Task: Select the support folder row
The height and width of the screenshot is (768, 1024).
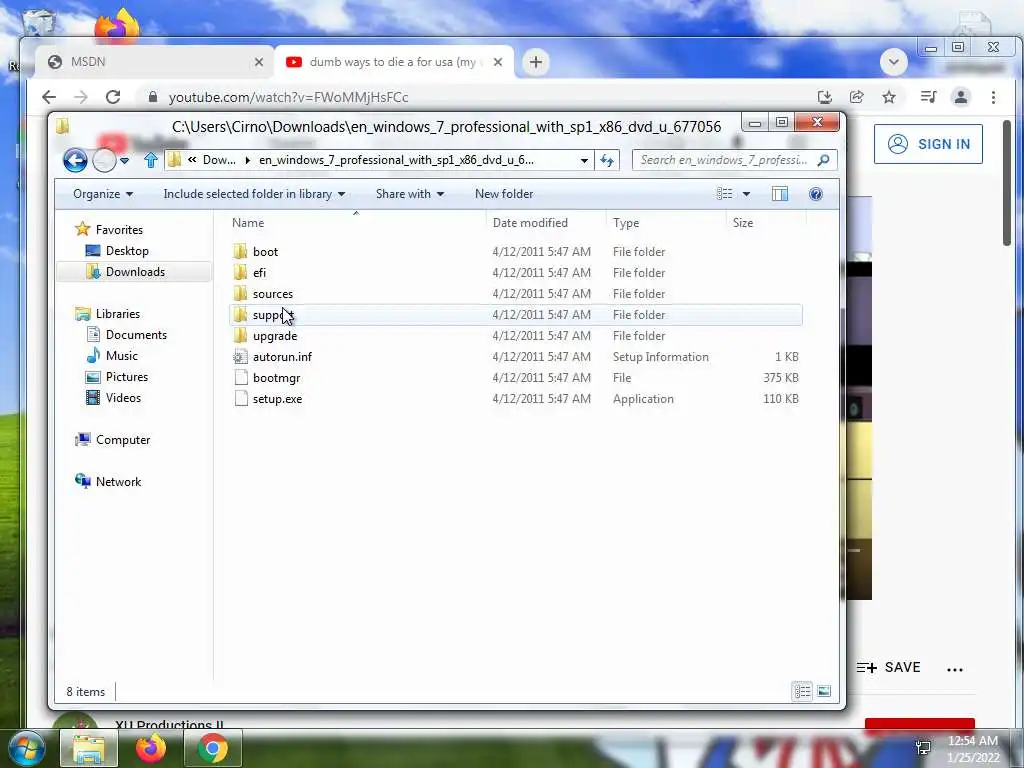Action: pos(516,315)
